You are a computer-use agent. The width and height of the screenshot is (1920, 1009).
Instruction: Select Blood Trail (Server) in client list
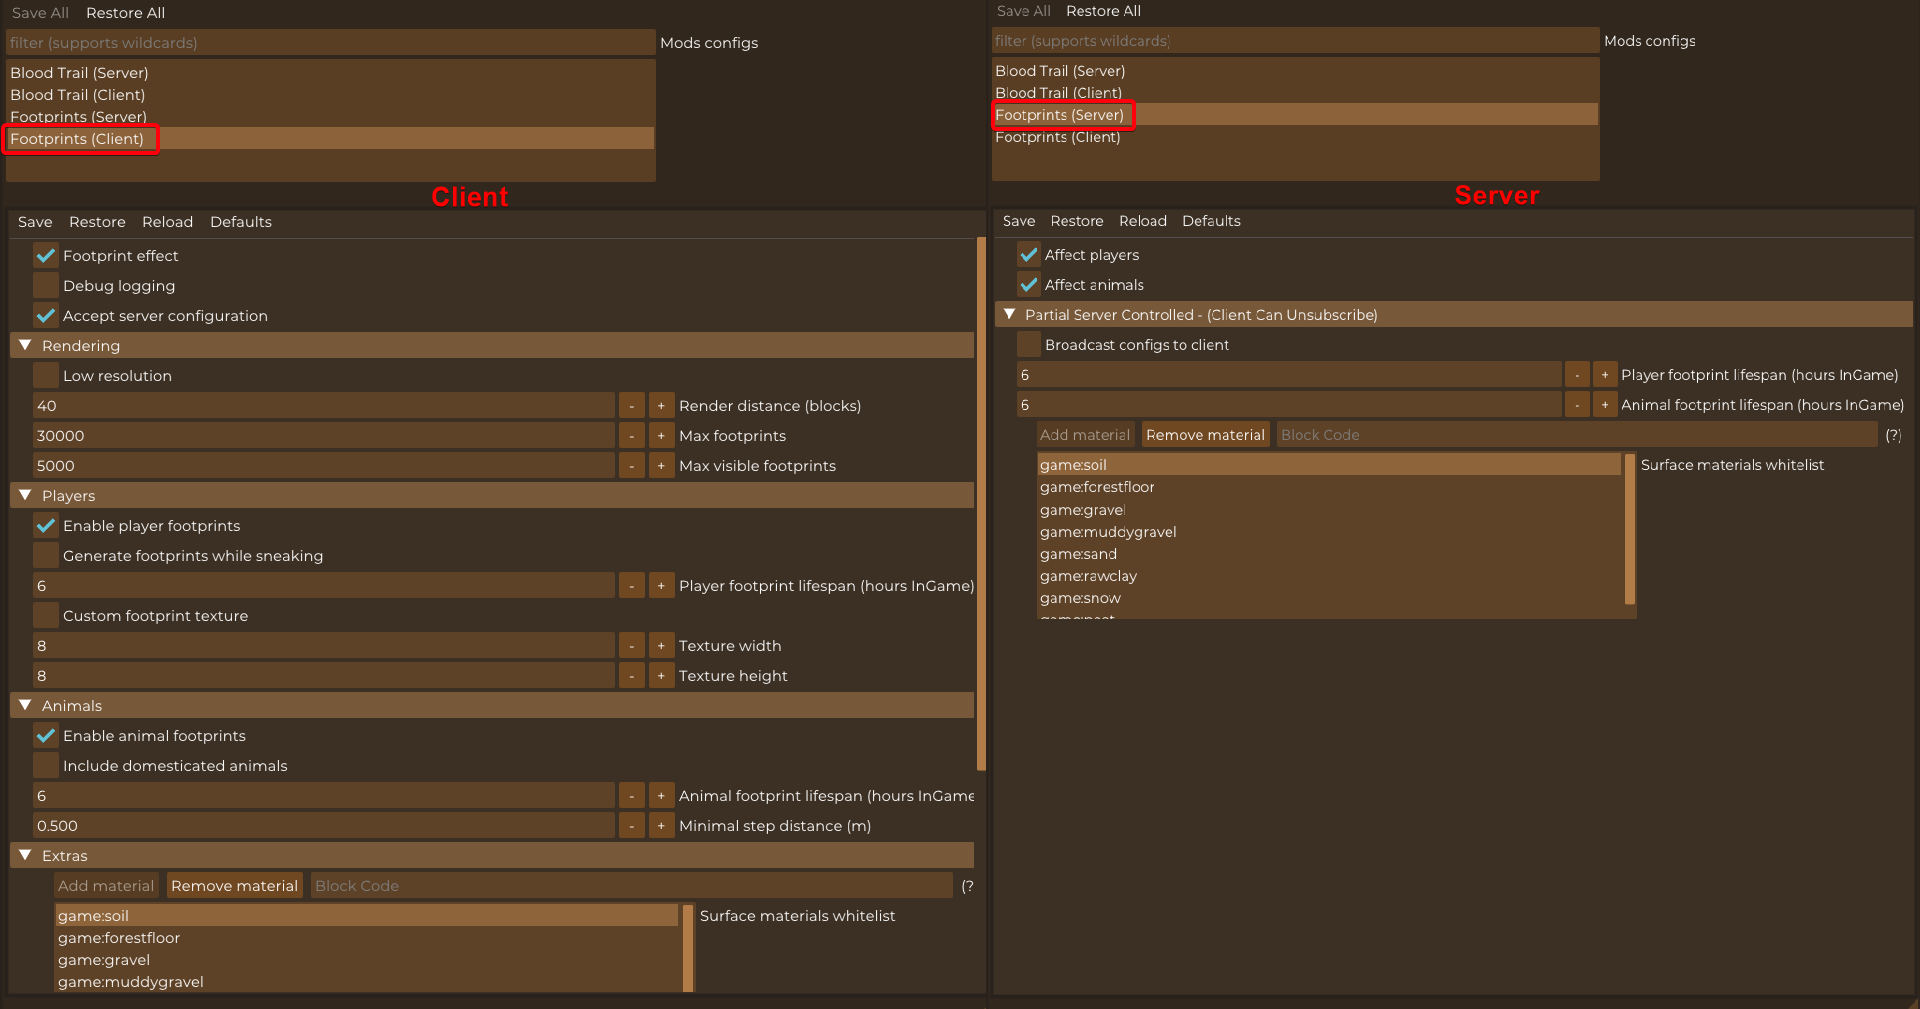pyautogui.click(x=79, y=73)
